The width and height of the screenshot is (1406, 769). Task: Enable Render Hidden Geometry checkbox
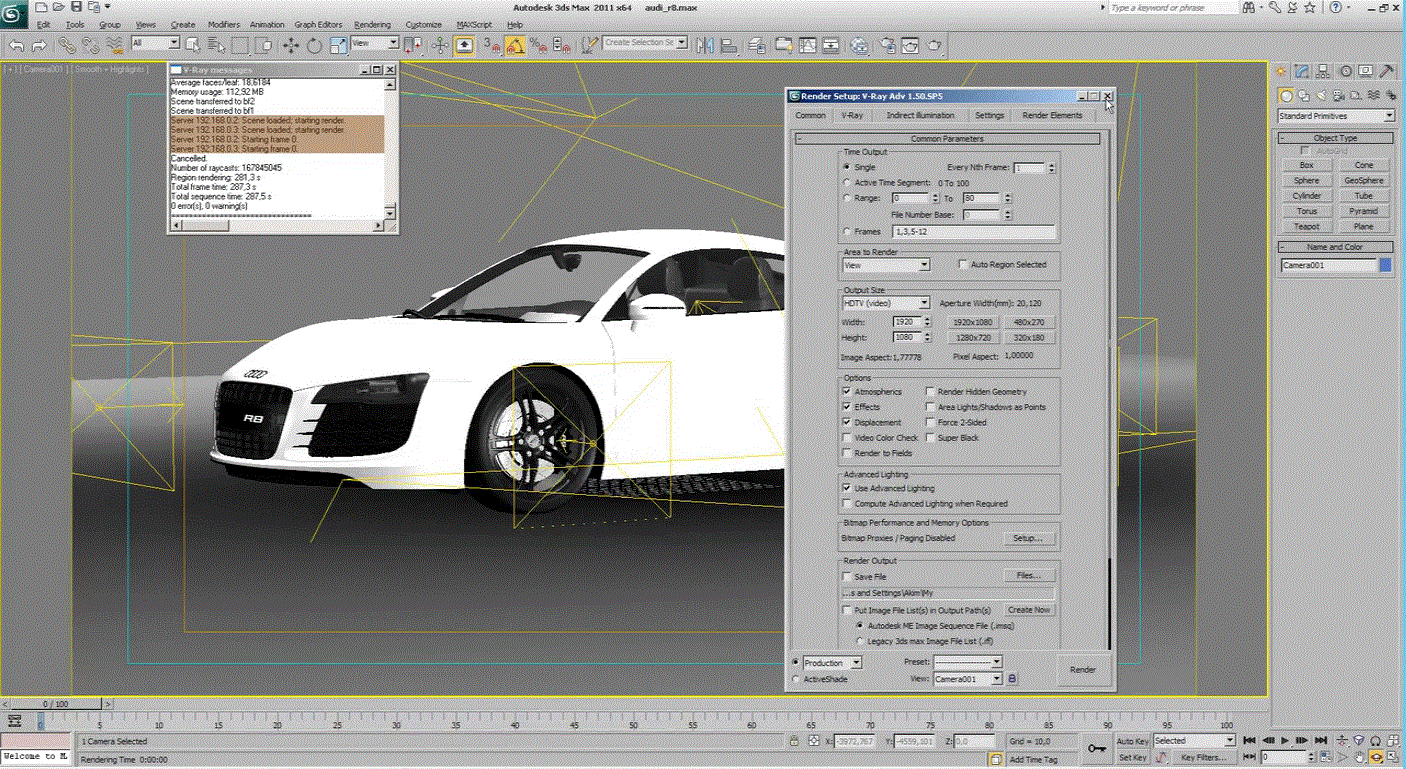[930, 392]
